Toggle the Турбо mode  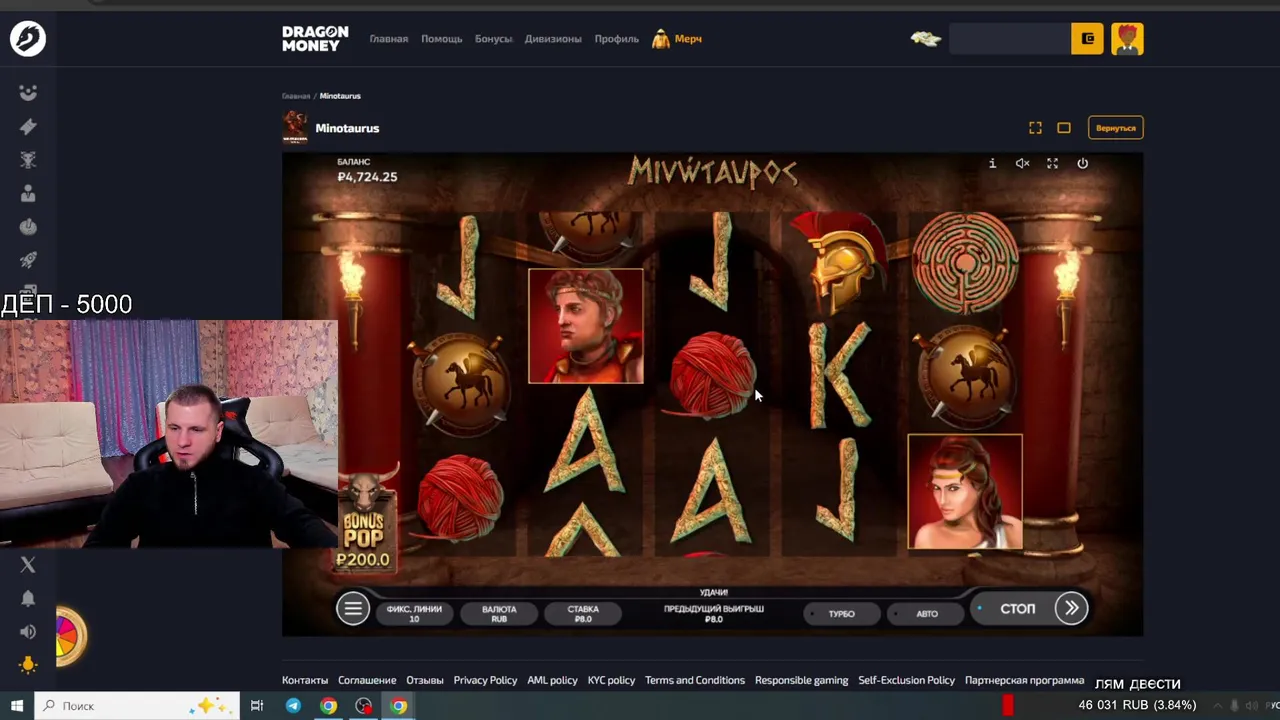841,613
